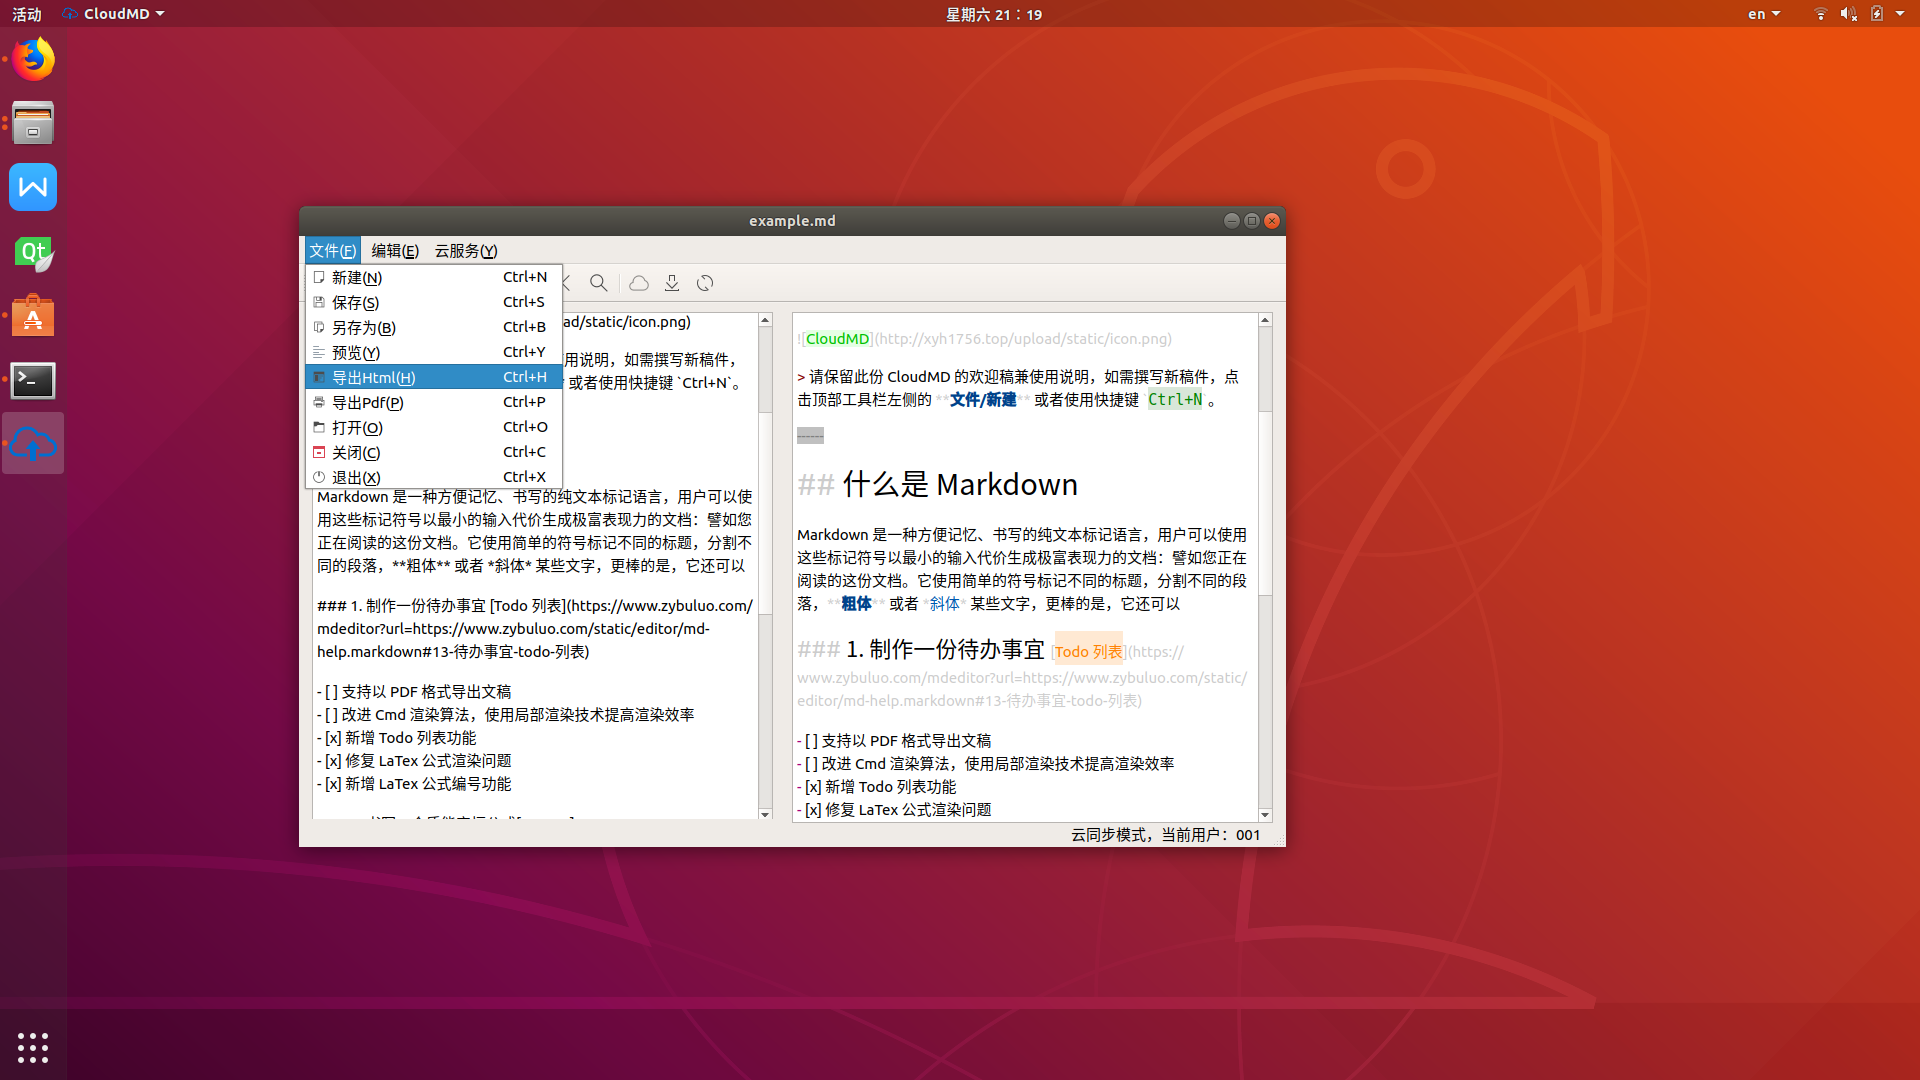Open the 文件(F) menu
Screen dimensions: 1920x1080
332,251
